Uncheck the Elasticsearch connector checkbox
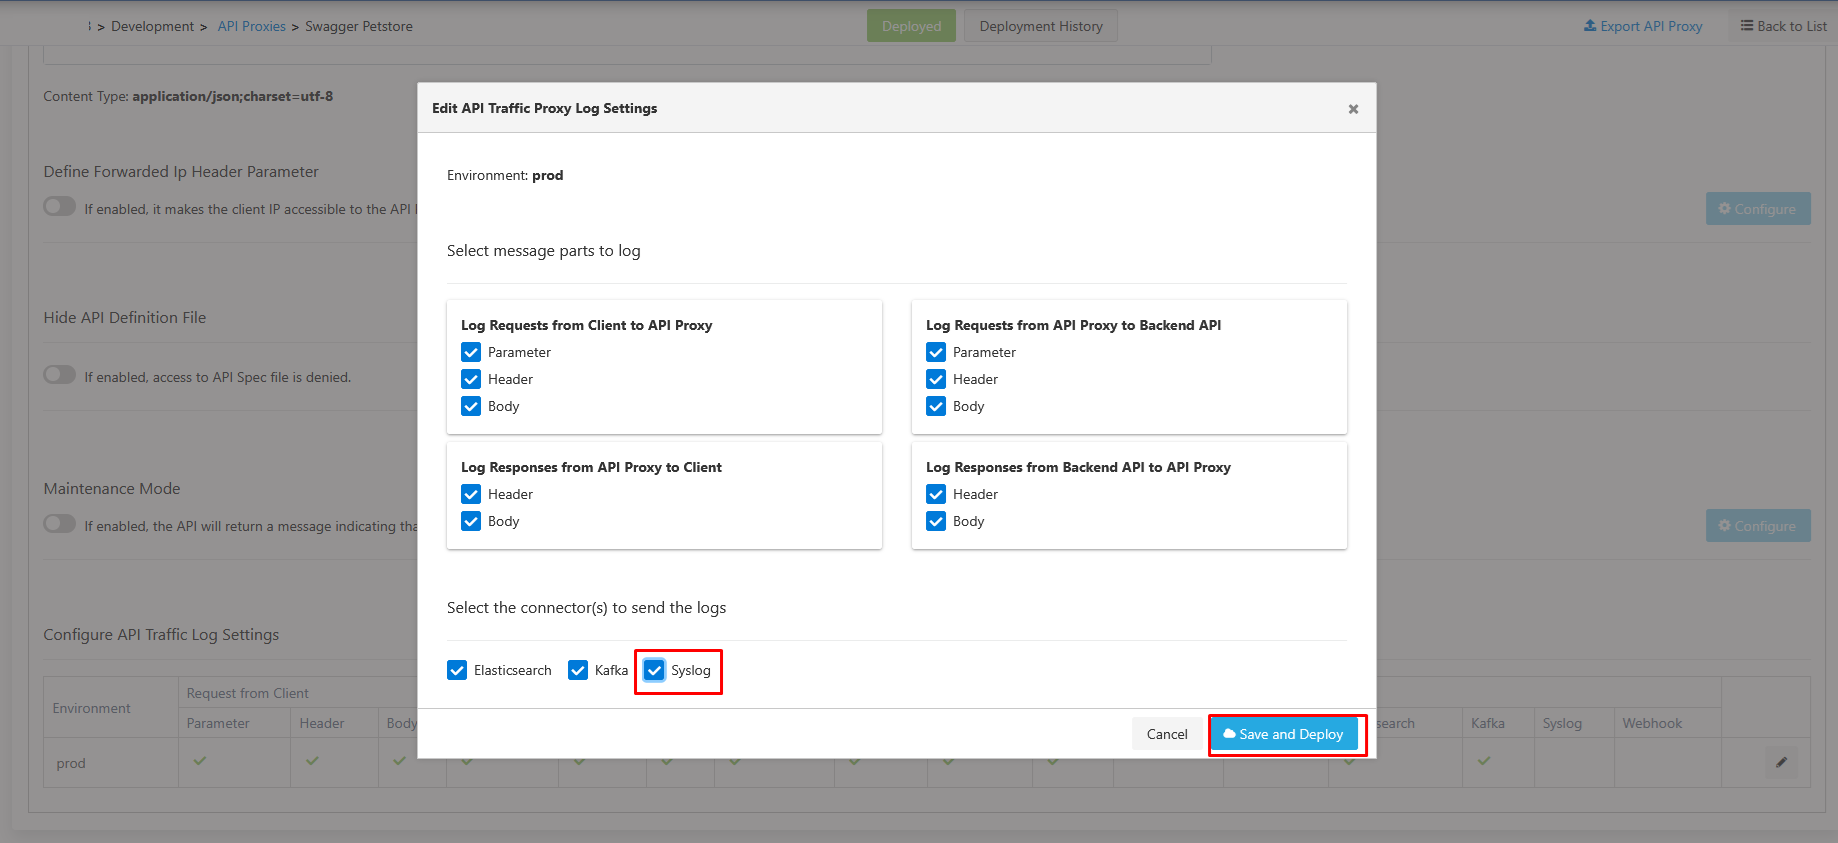Screen dimensions: 1838x843 point(457,670)
